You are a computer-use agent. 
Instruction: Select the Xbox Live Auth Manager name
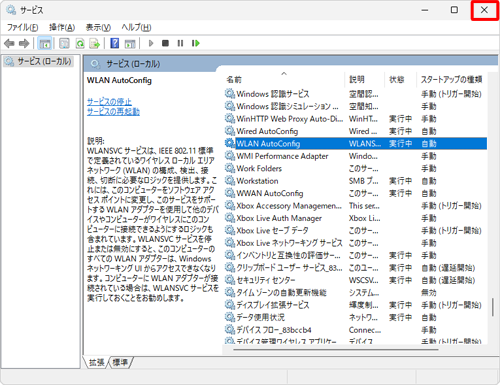[x=279, y=218]
